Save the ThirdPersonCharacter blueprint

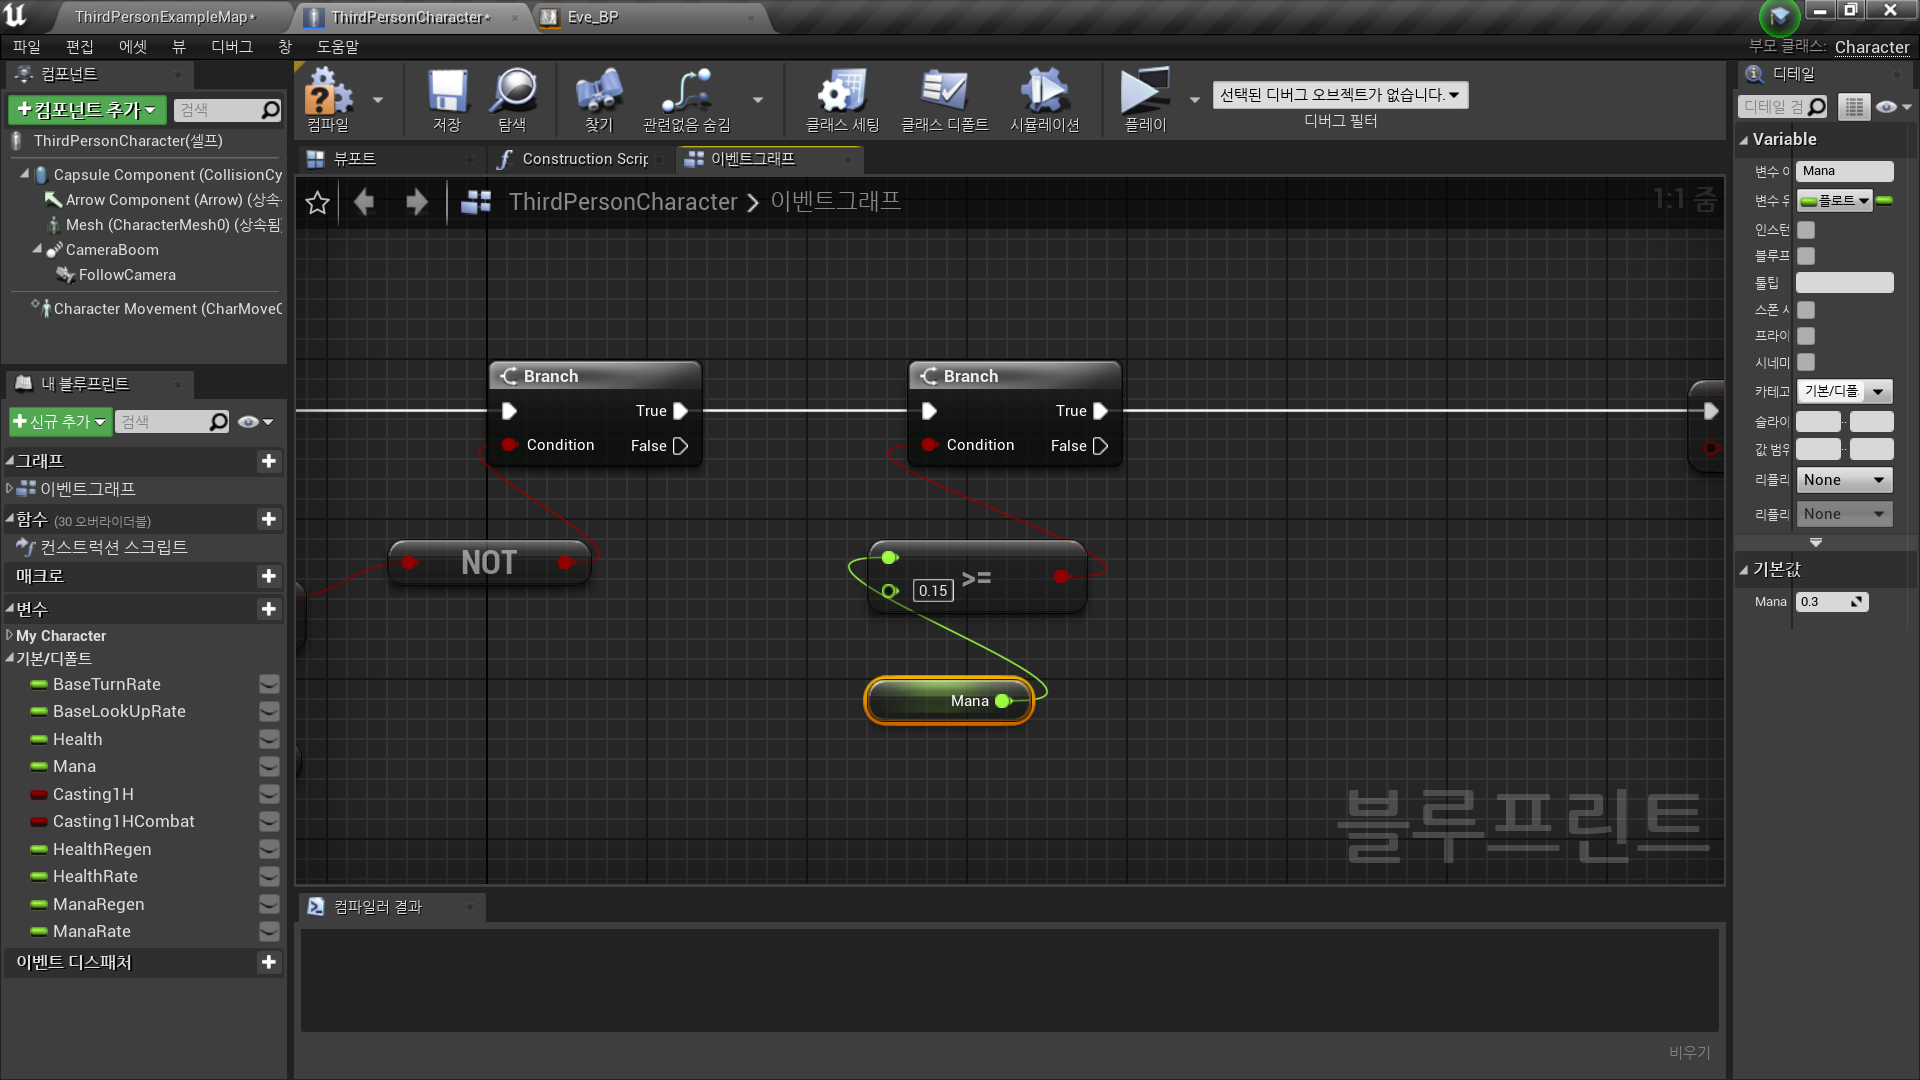pyautogui.click(x=447, y=99)
